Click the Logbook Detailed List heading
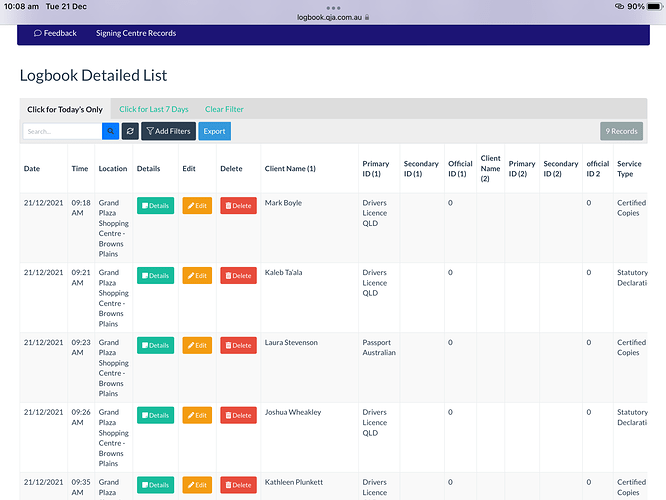Screen dimensions: 666x500 tap(93, 76)
